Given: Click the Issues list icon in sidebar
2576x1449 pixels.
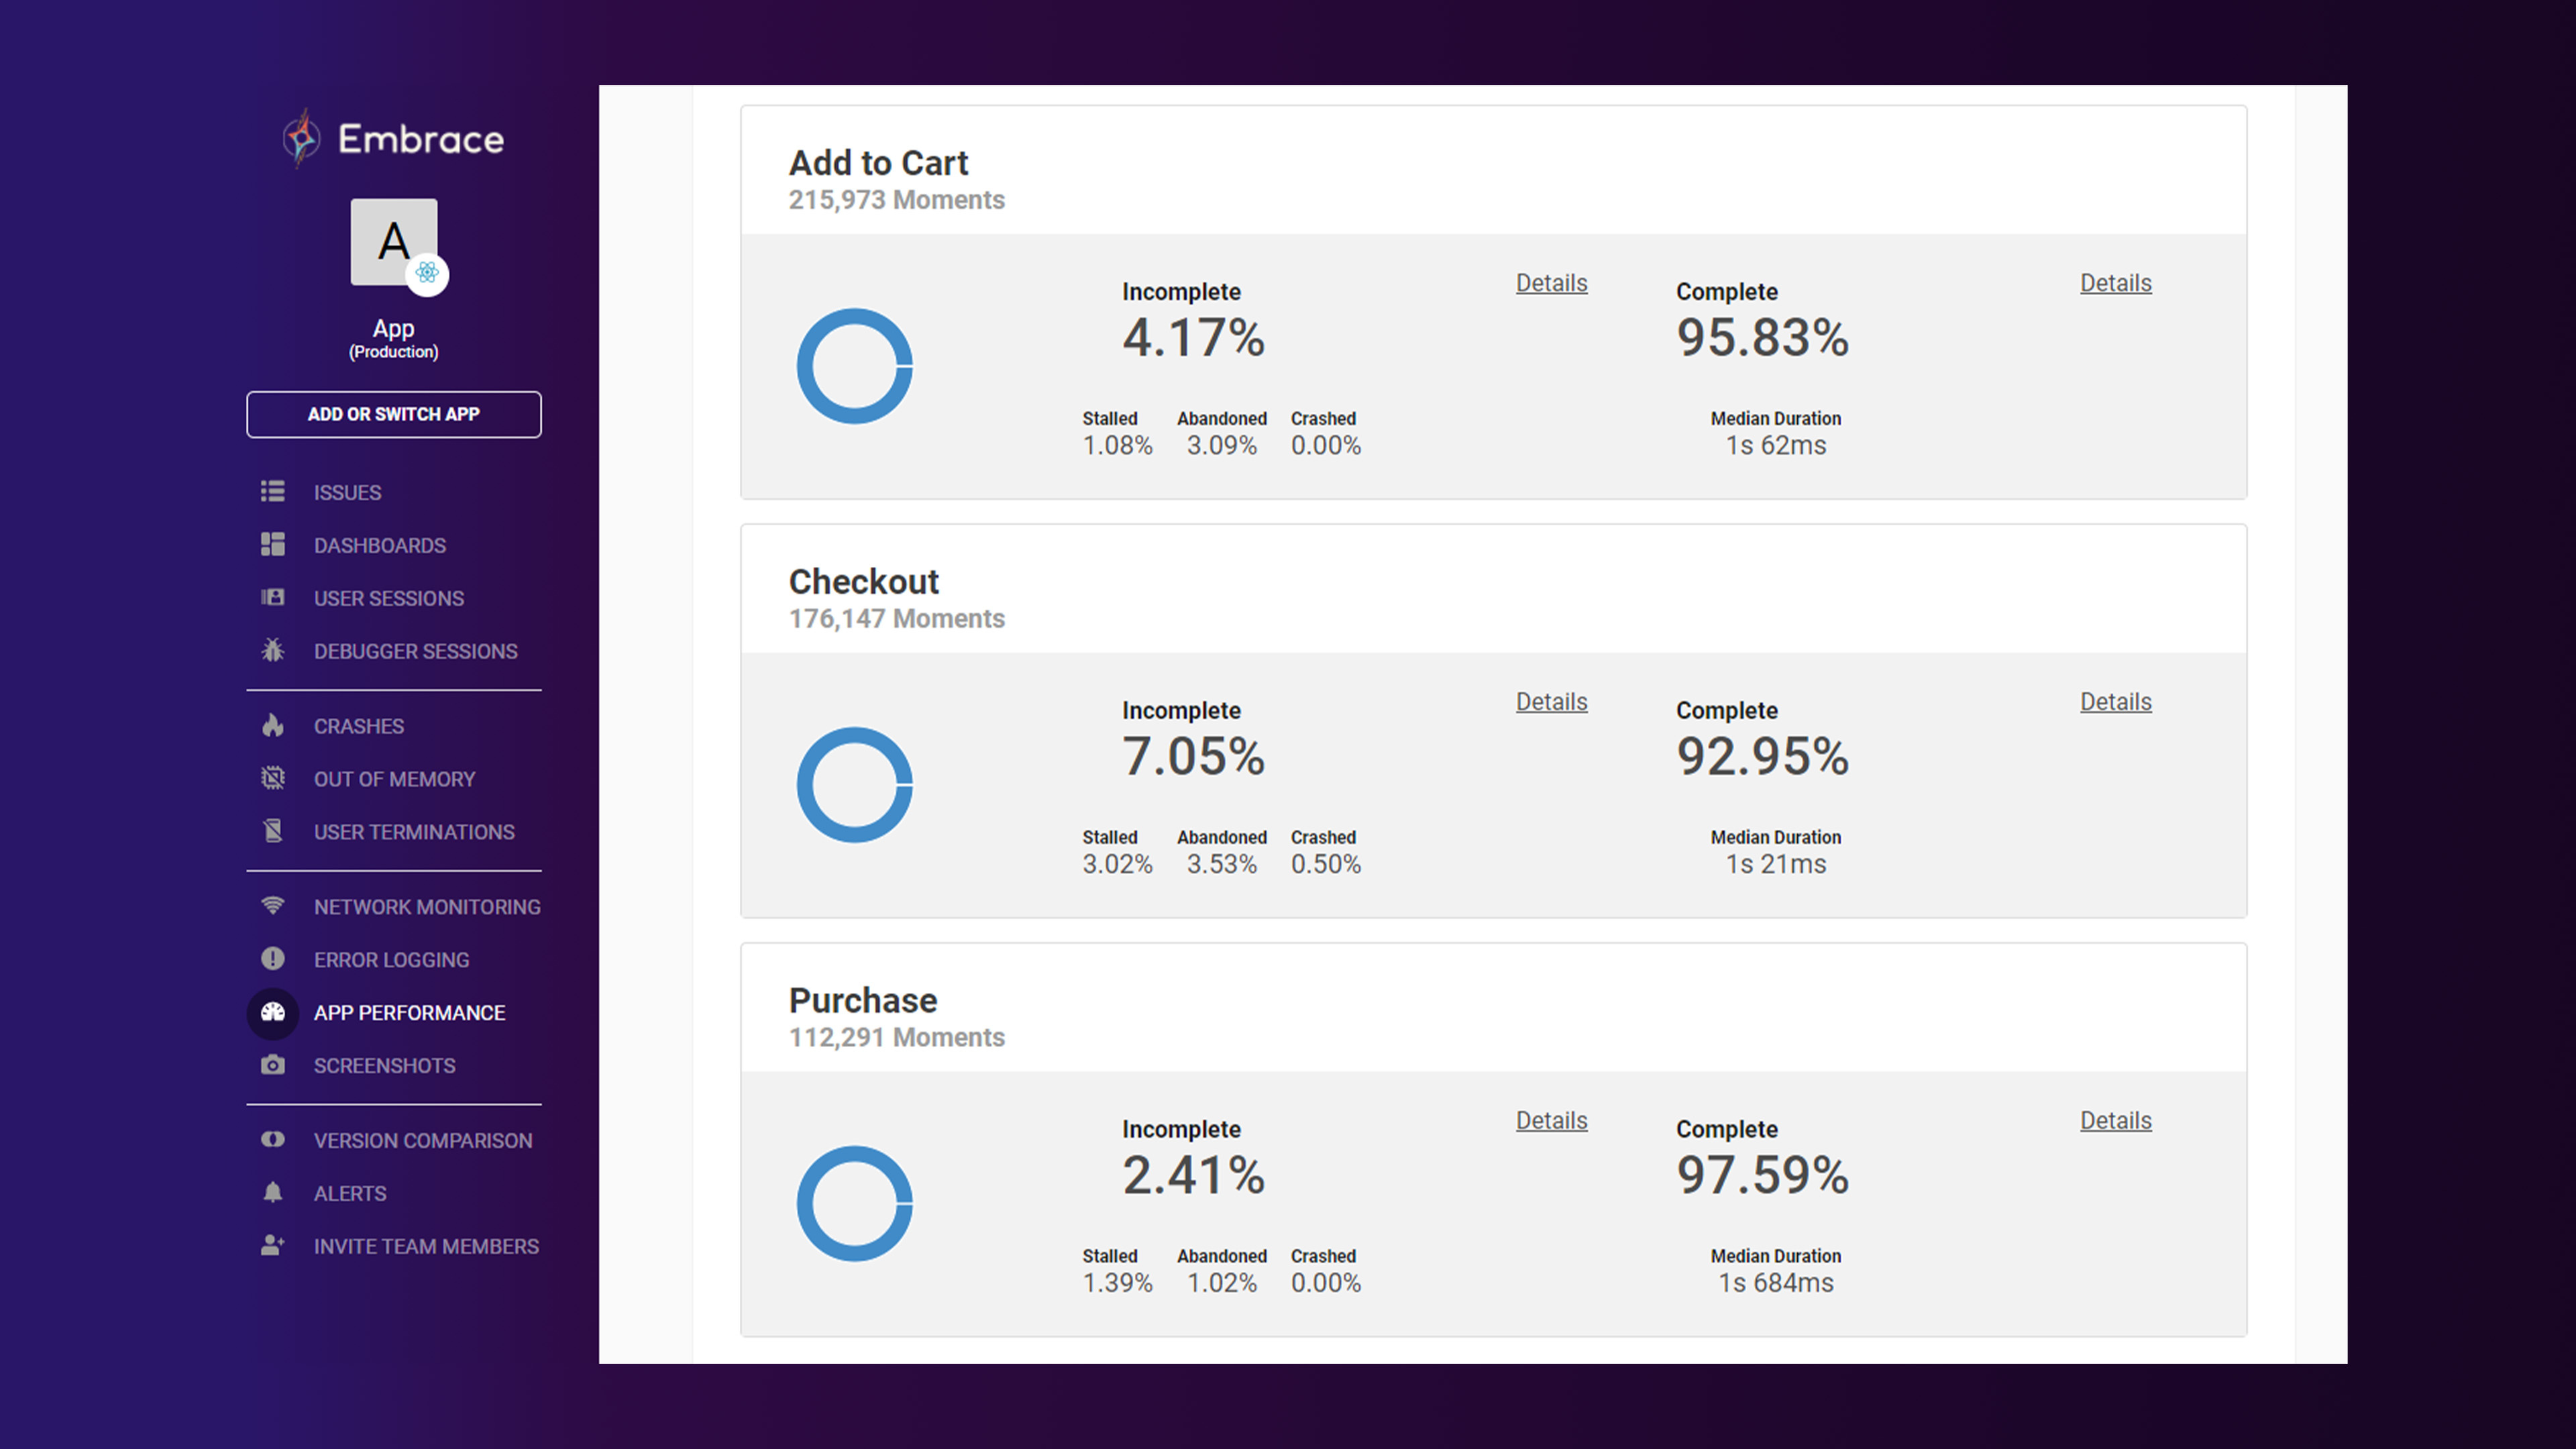Looking at the screenshot, I should (272, 492).
